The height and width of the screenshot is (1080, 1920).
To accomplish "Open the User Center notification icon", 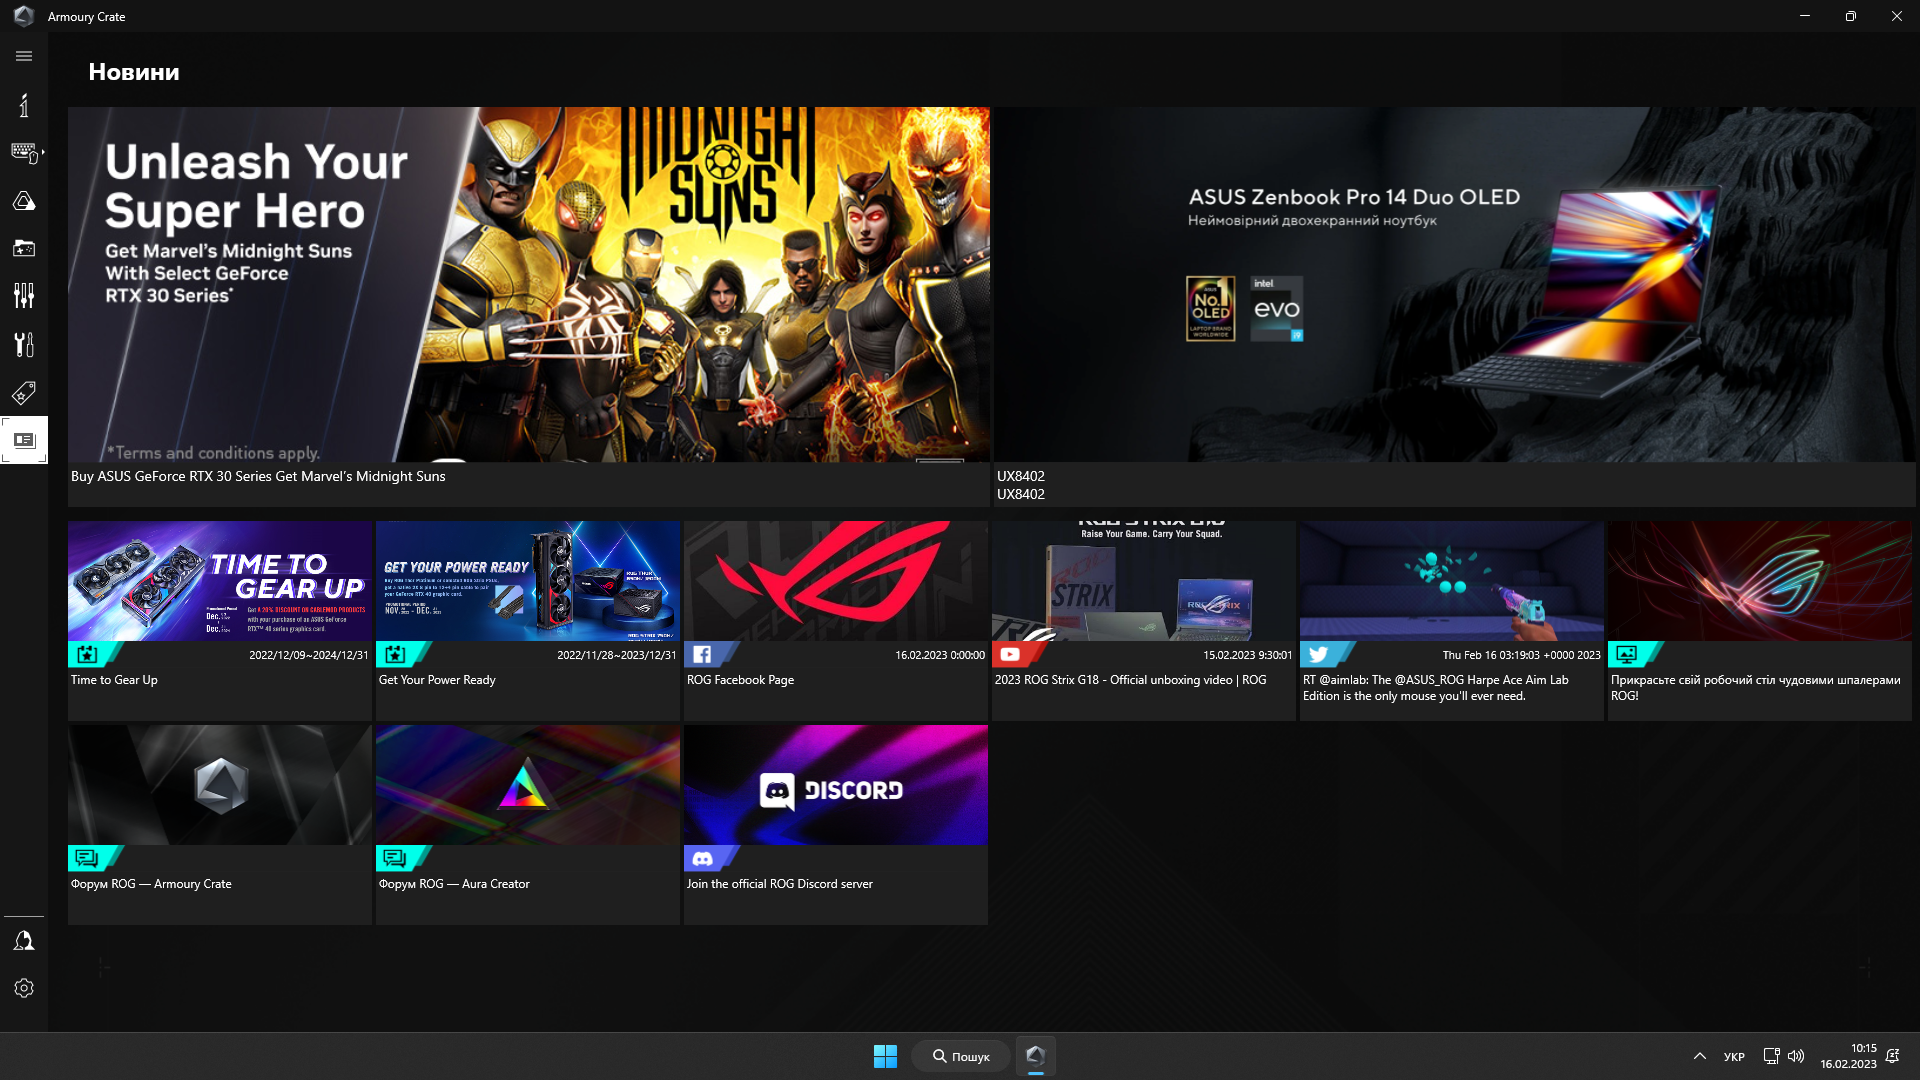I will [24, 941].
